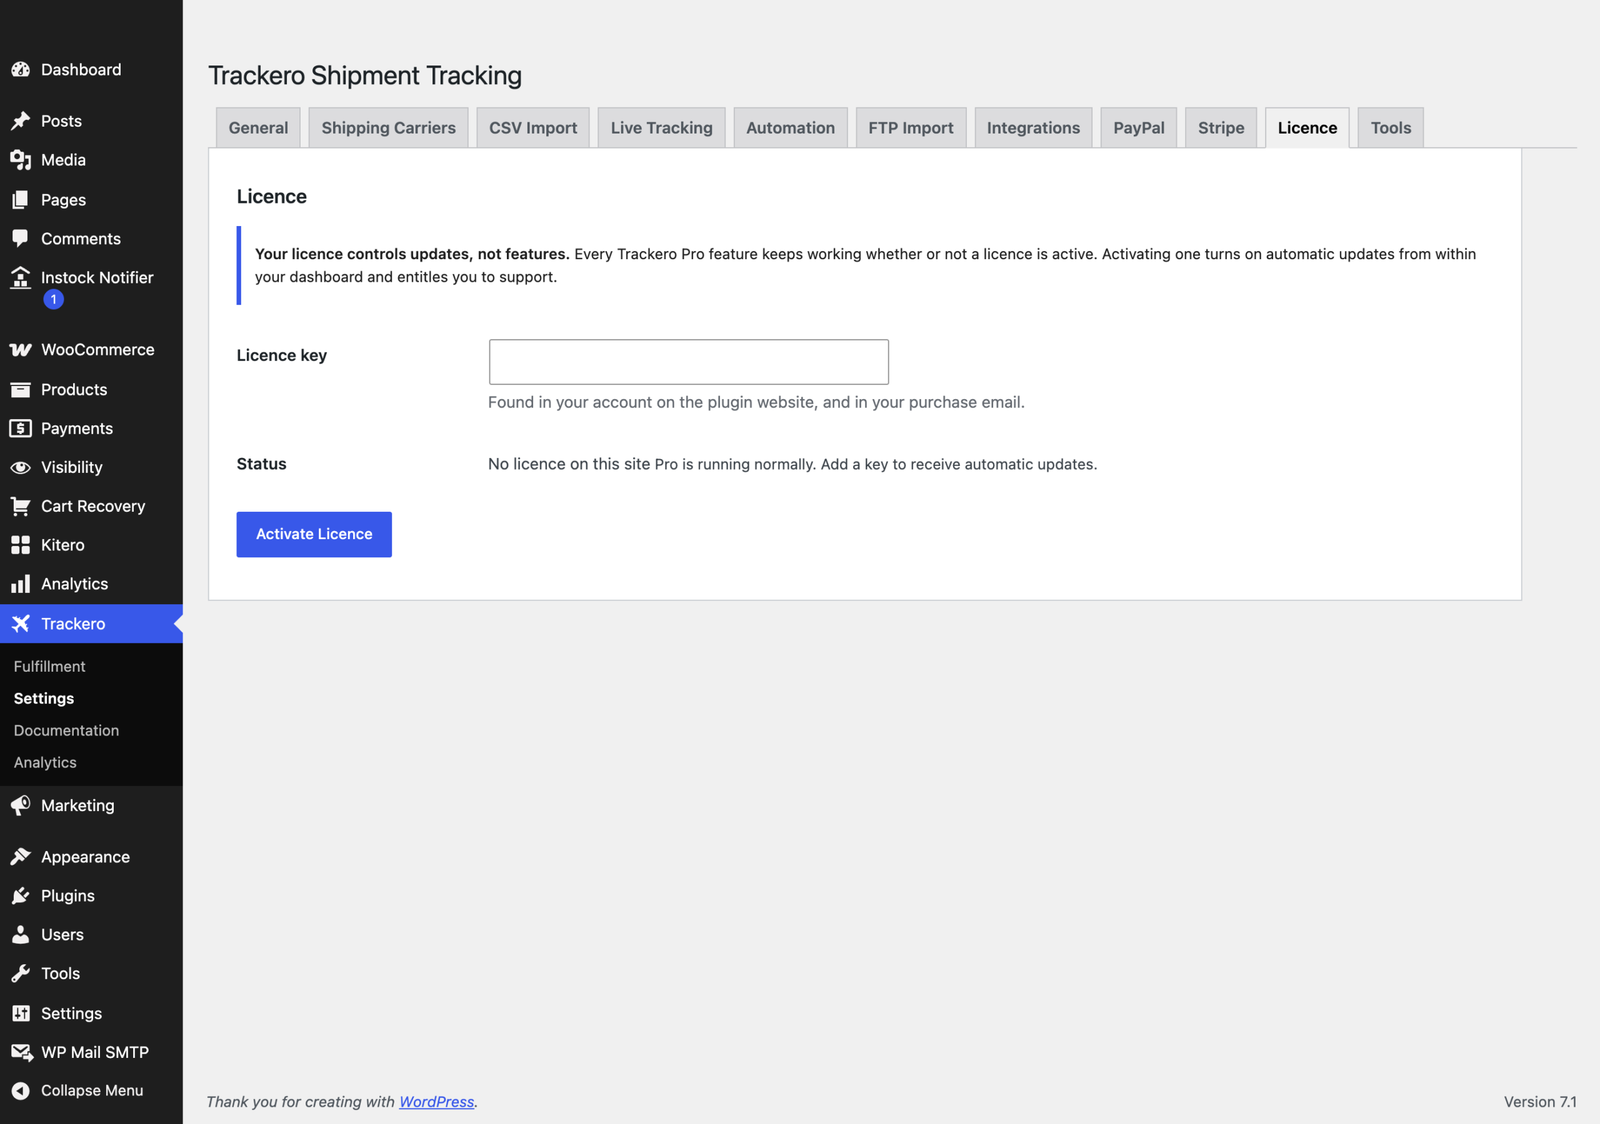Go to the Cart Recovery menu item
The width and height of the screenshot is (1600, 1124).
point(91,507)
